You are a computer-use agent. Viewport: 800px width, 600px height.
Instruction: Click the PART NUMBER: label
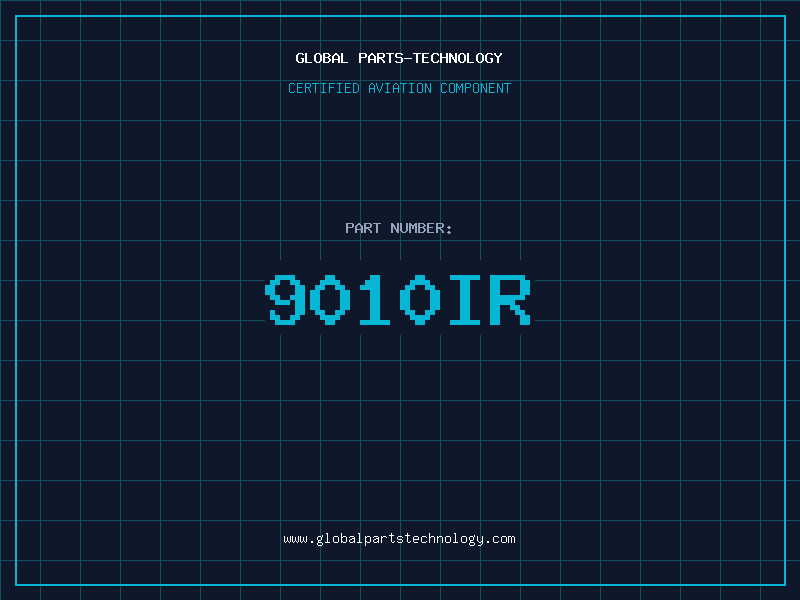(399, 228)
